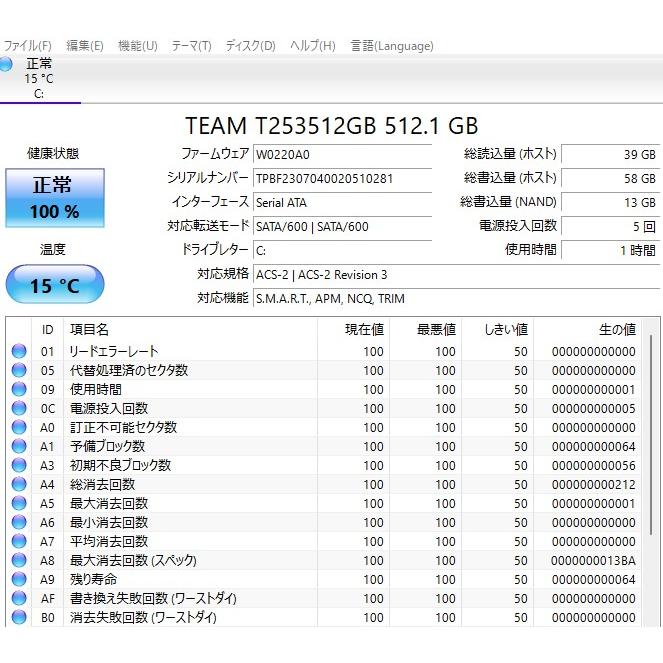The height and width of the screenshot is (663, 663).
Task: Open the ヘルプ(H) menu
Action: pos(312,46)
